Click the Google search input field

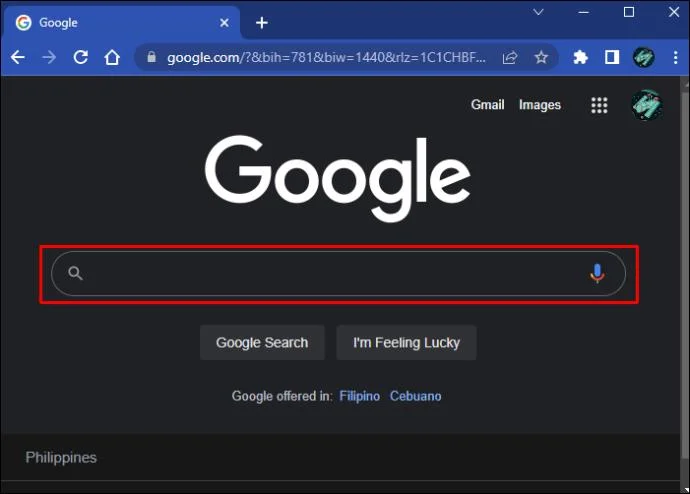coord(338,274)
